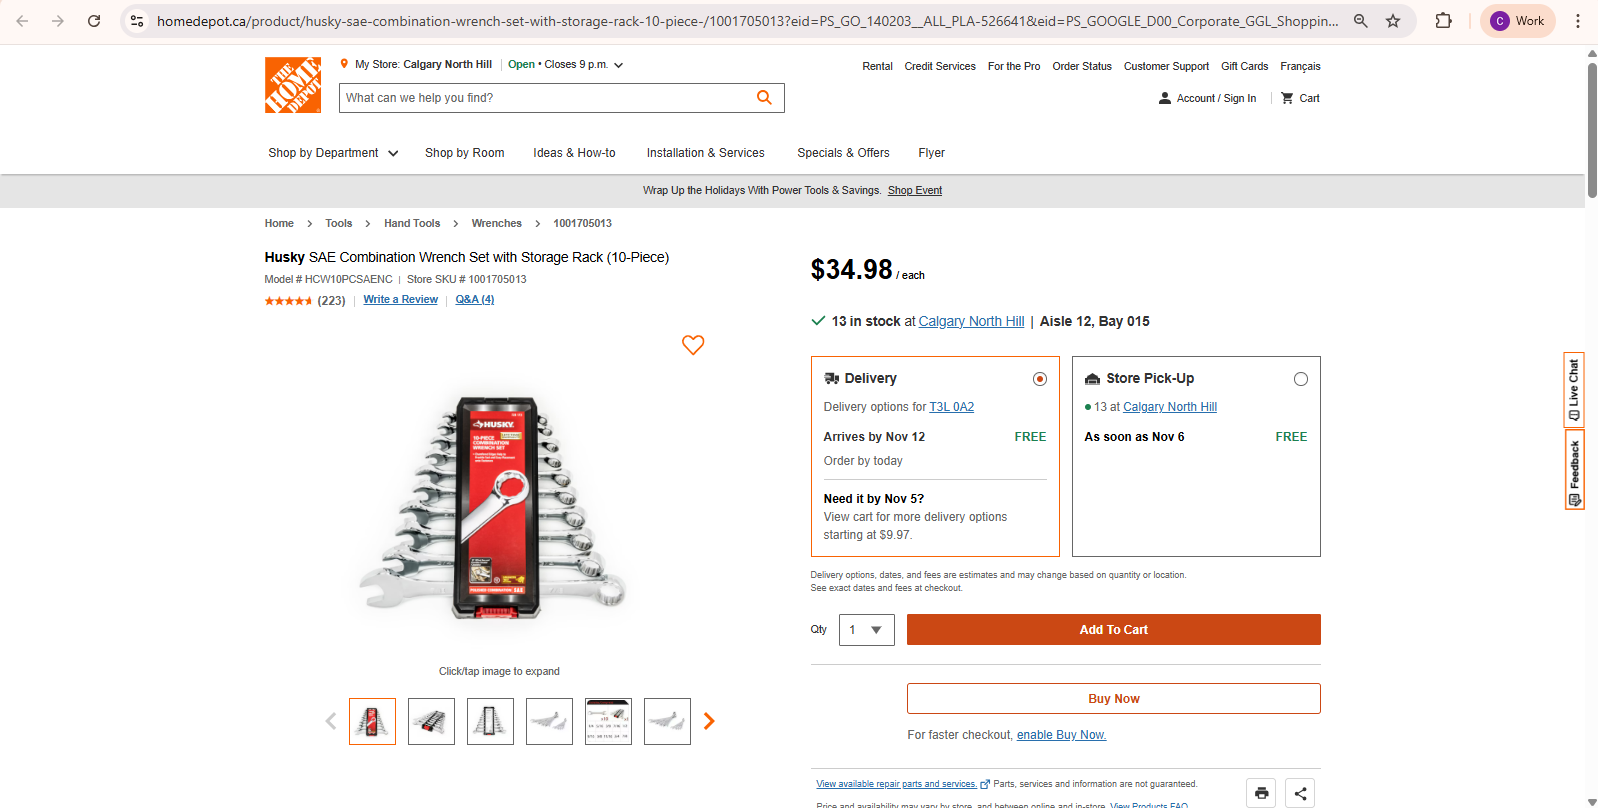Click the orange search magnifier icon
1598x808 pixels.
click(764, 97)
